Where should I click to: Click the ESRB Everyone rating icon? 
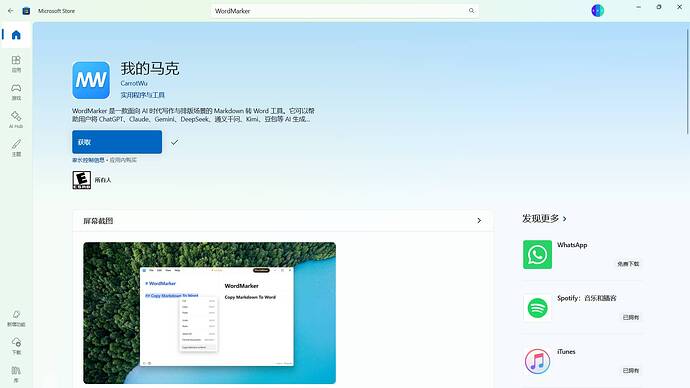click(82, 180)
